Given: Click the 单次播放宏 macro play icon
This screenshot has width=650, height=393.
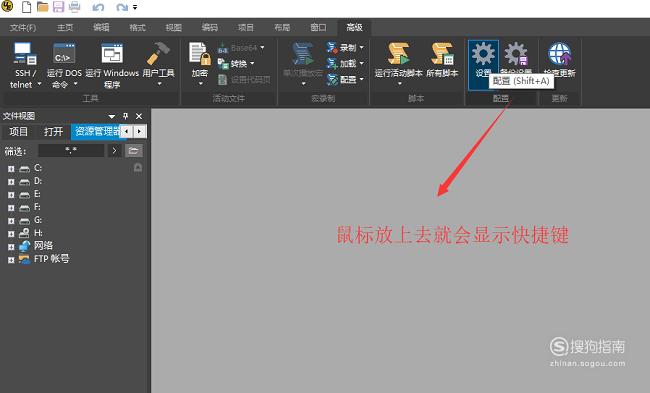Looking at the screenshot, I should [x=303, y=54].
